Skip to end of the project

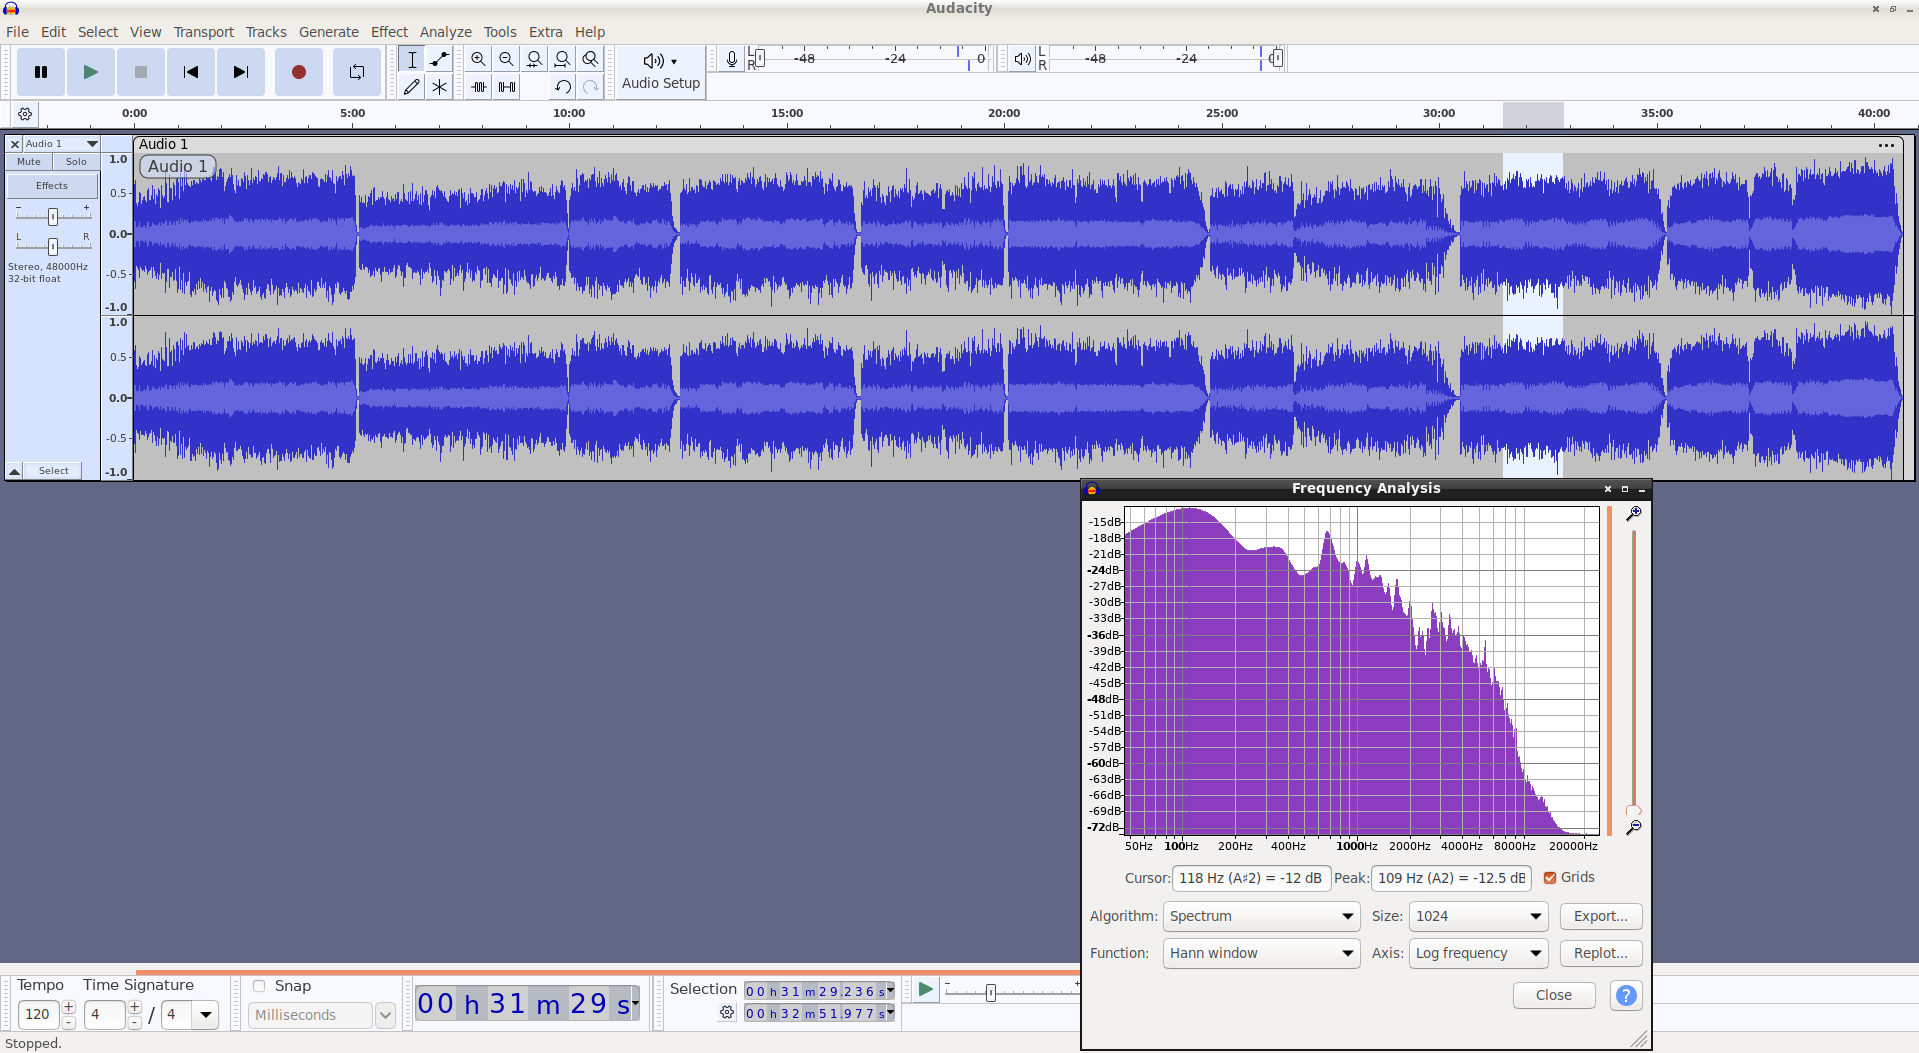pos(241,72)
